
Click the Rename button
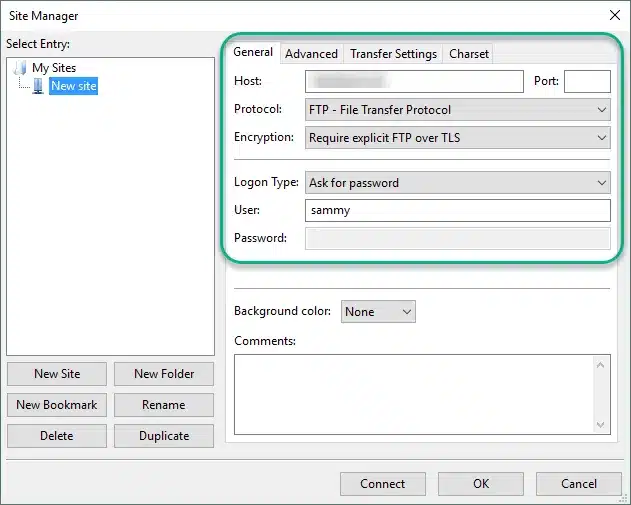[164, 405]
